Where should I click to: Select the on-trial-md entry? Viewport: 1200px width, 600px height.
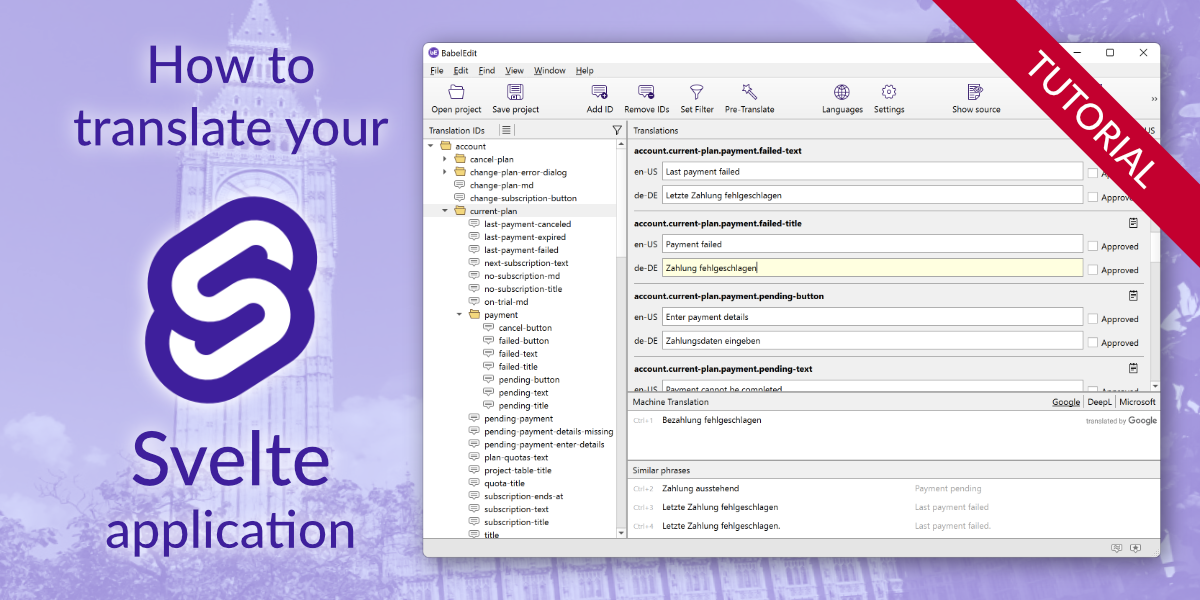tap(506, 302)
